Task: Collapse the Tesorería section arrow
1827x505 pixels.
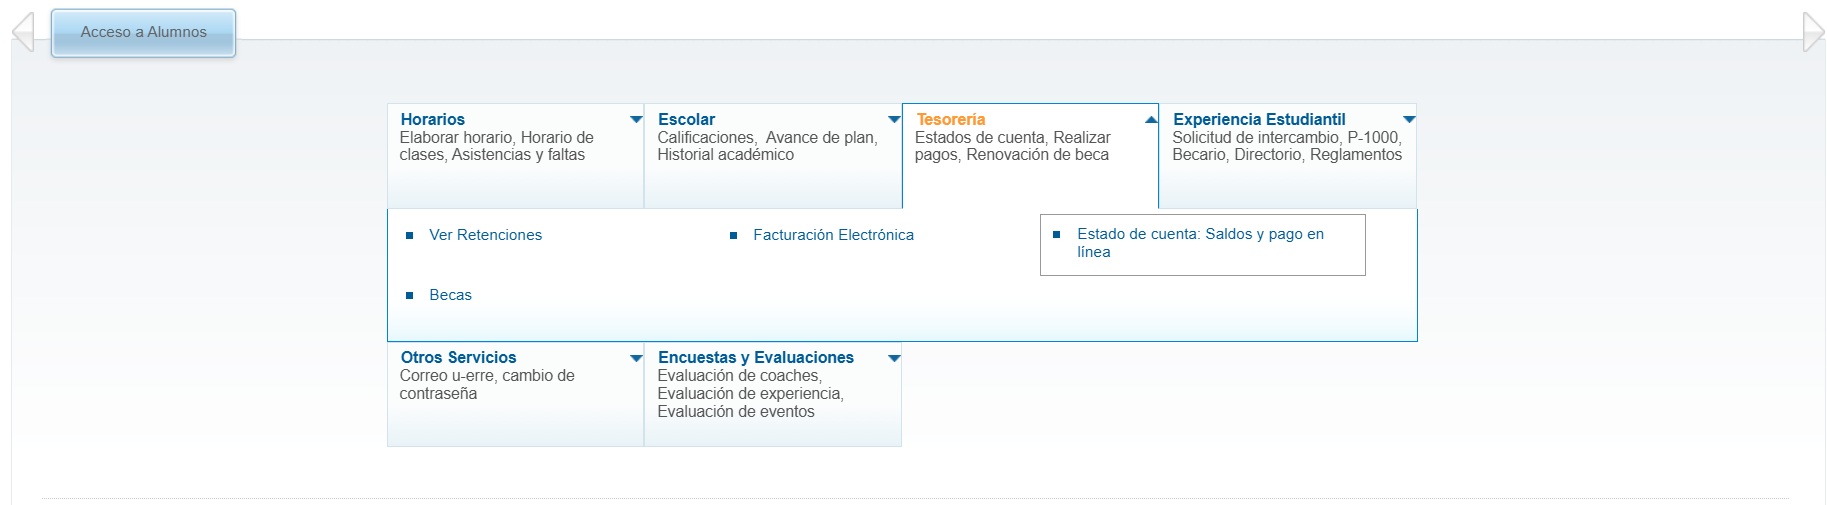Action: [x=1151, y=120]
